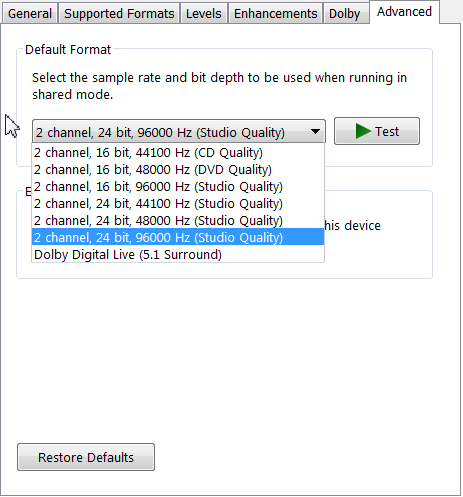Collapse the default format dropdown arrow
This screenshot has width=463, height=497.
point(315,131)
